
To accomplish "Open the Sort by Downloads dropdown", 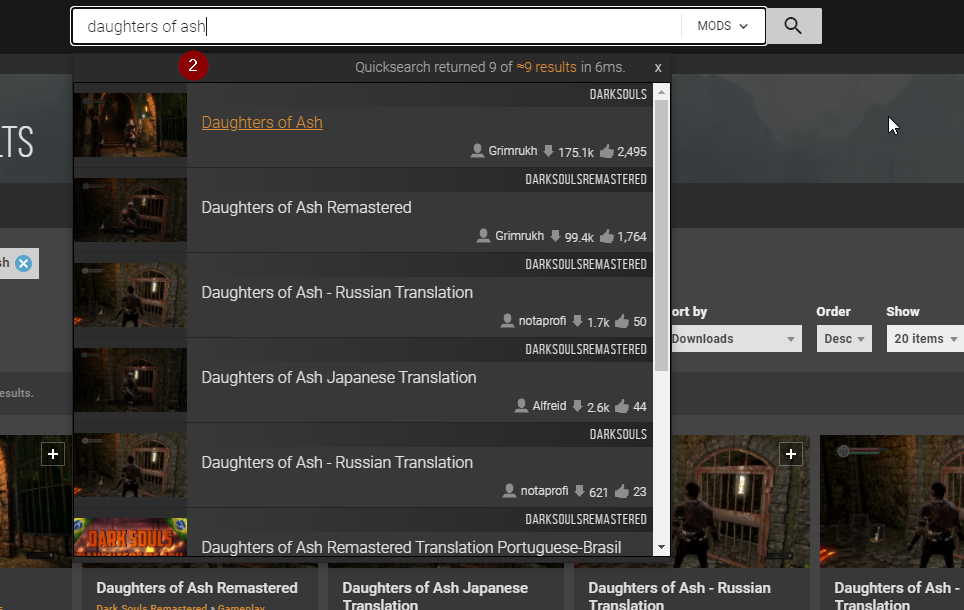I will tap(736, 339).
